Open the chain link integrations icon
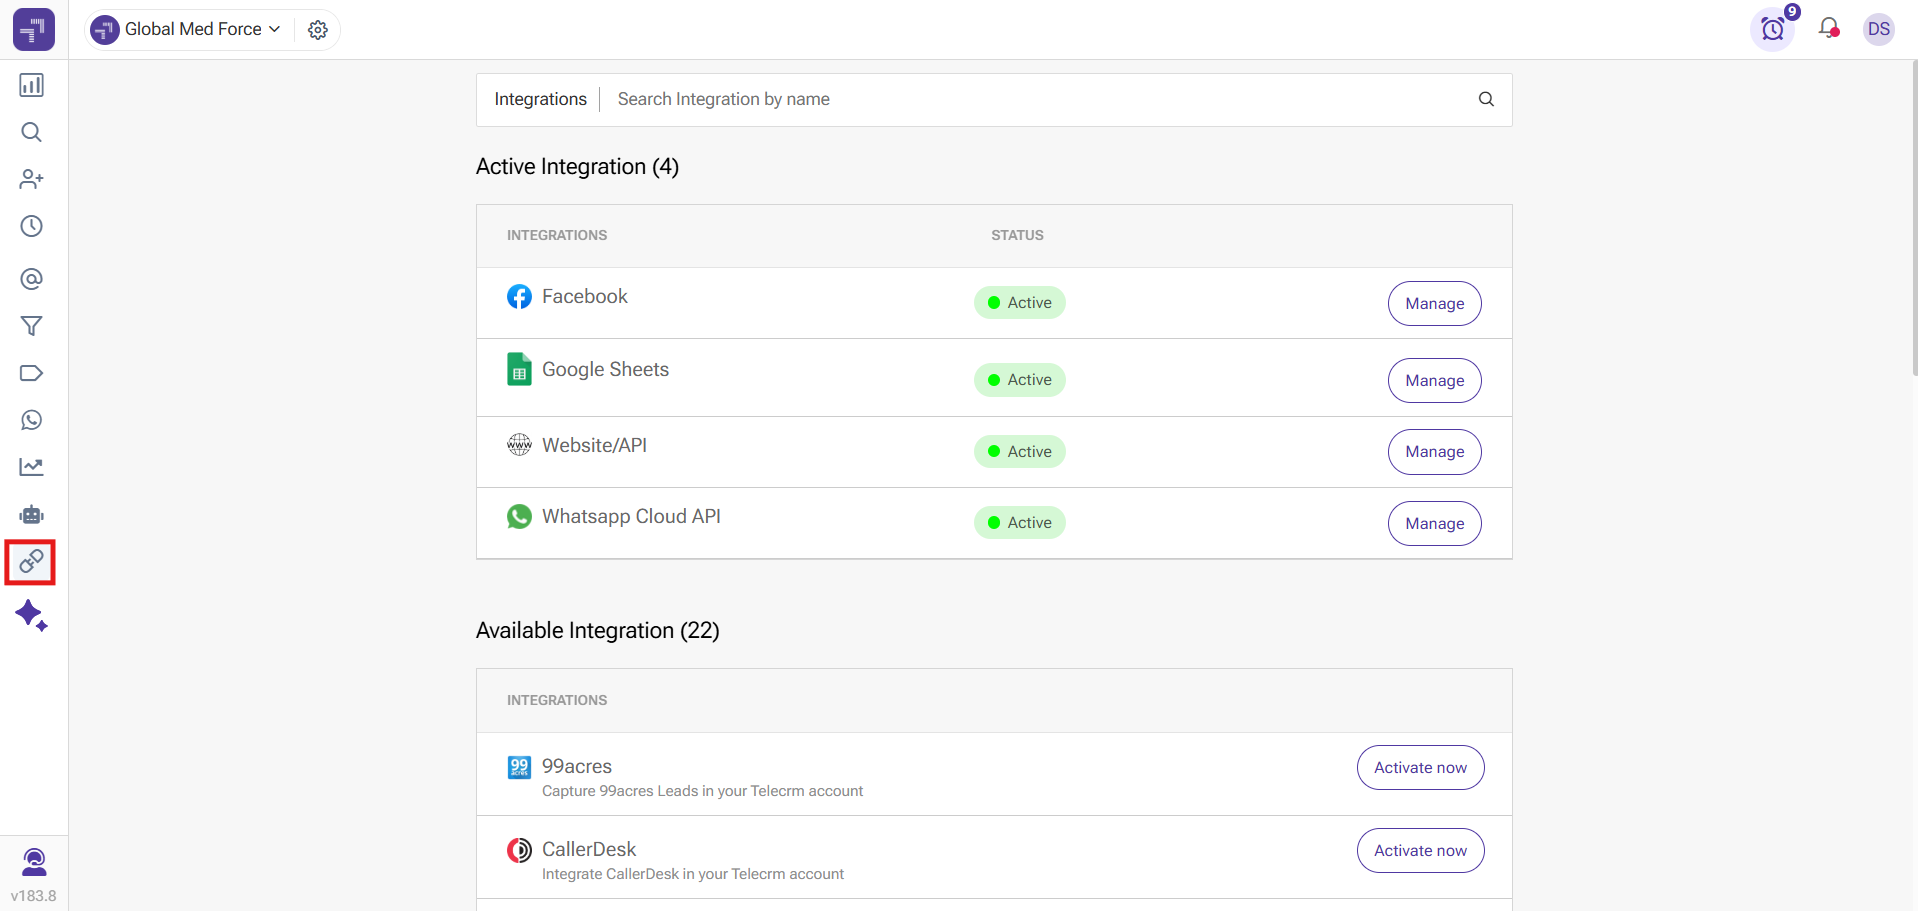The width and height of the screenshot is (1918, 911). click(31, 562)
